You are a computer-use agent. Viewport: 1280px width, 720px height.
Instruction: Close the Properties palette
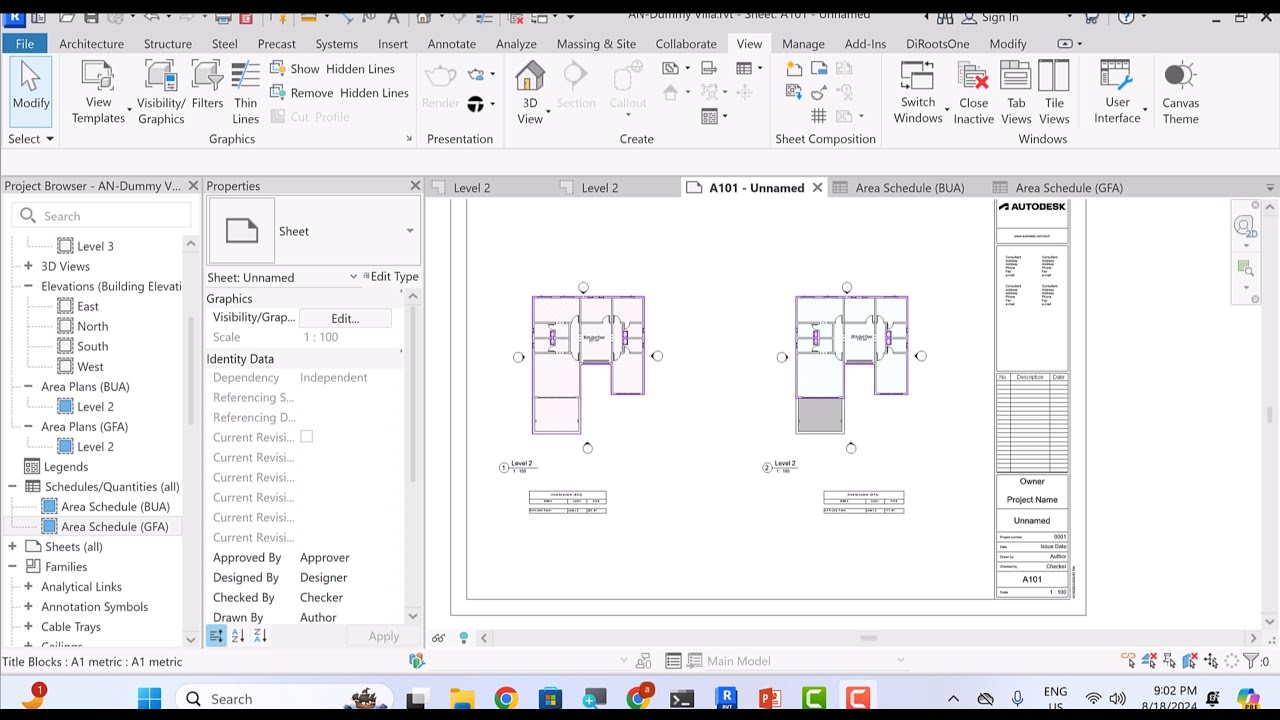coord(415,186)
